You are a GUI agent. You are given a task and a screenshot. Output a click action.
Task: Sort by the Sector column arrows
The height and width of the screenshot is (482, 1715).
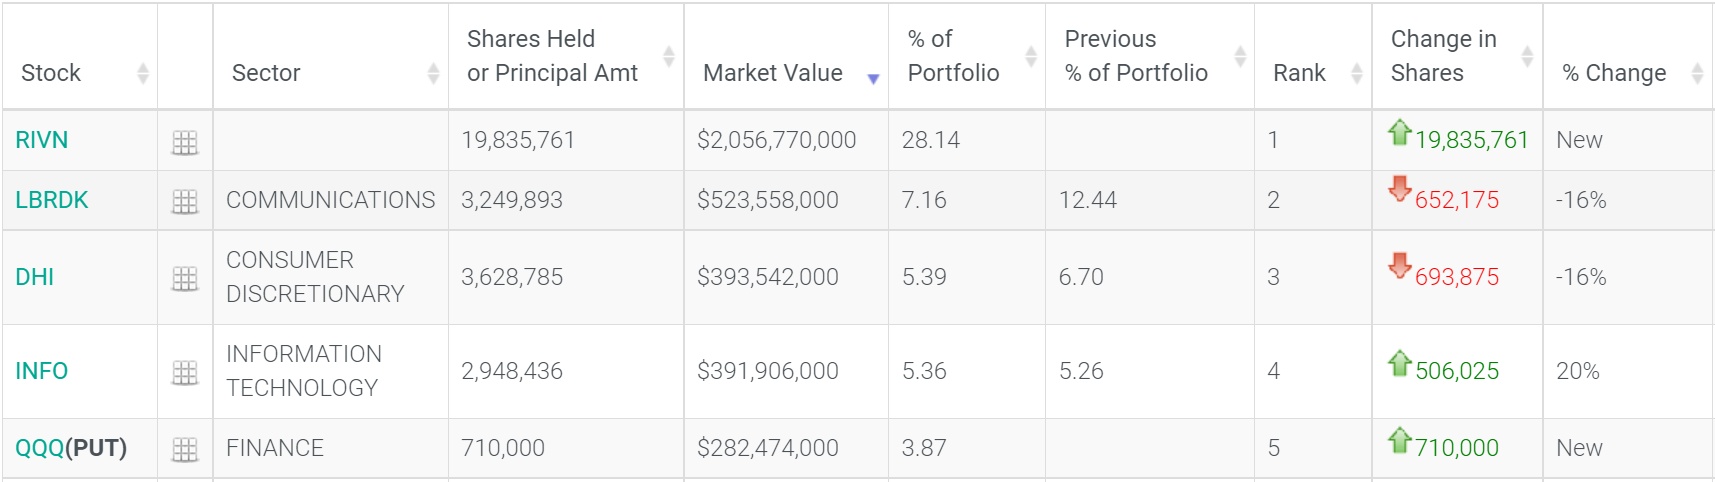(433, 73)
